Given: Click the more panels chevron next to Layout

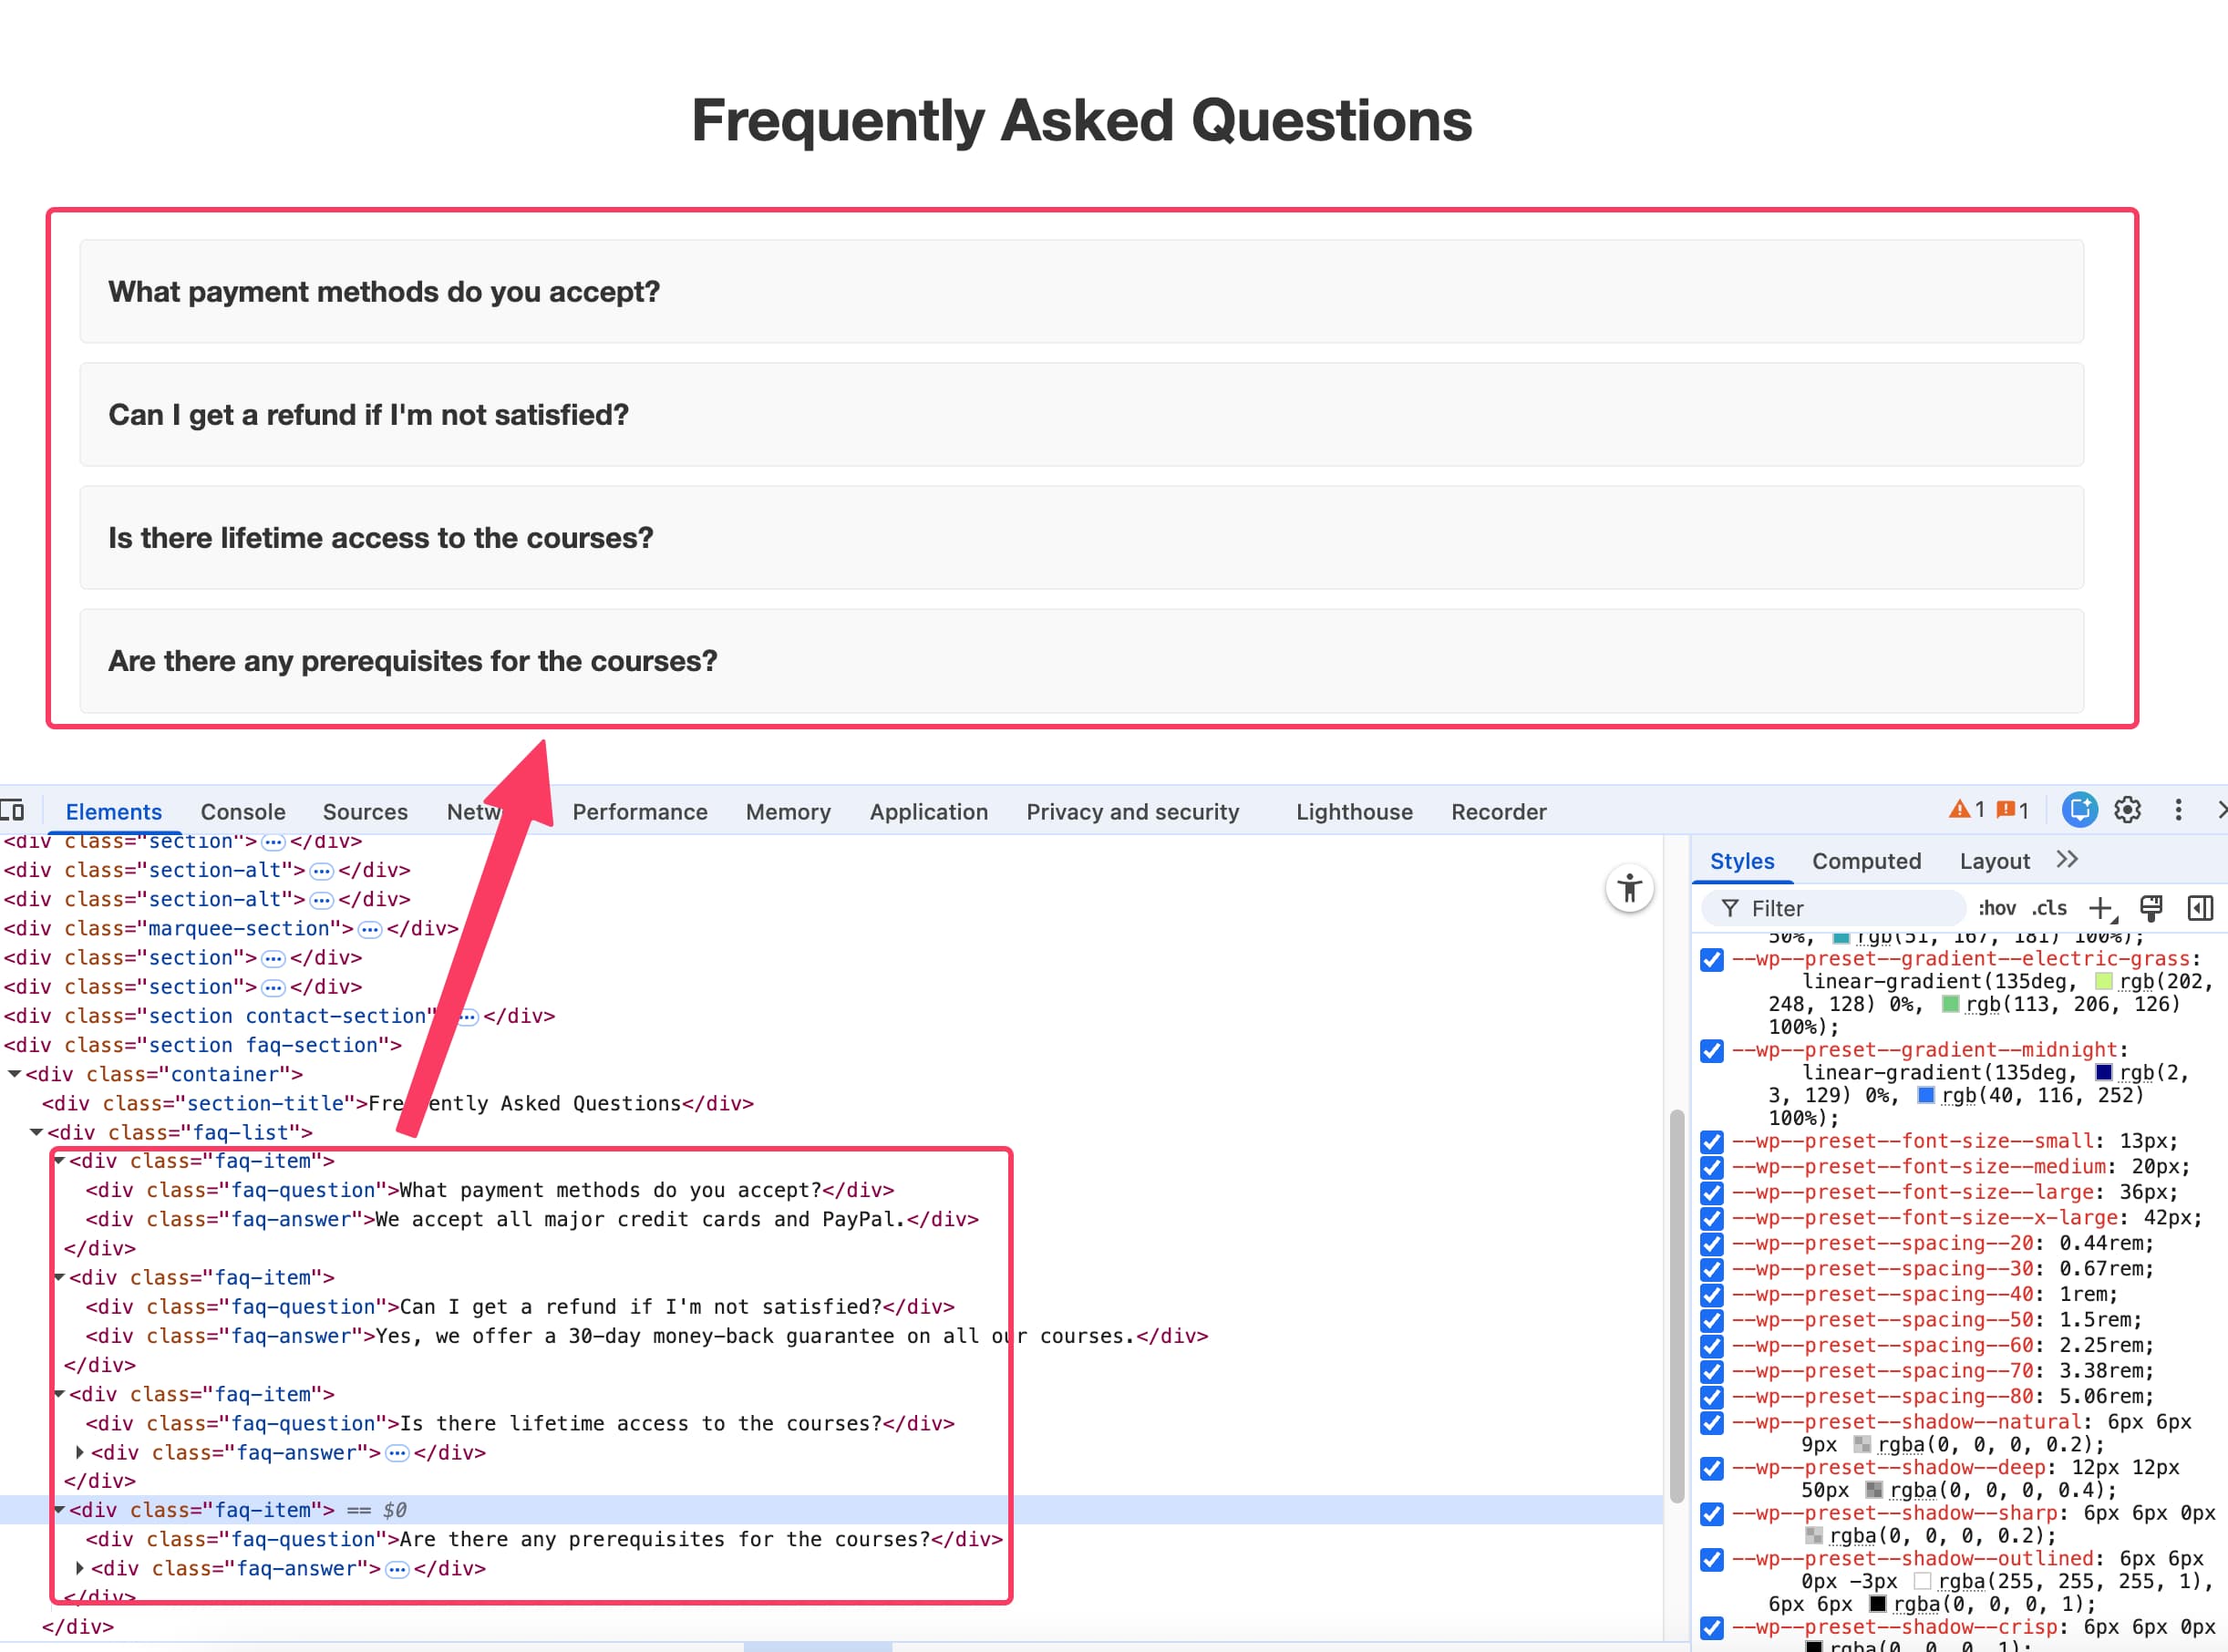Looking at the screenshot, I should 2066,860.
